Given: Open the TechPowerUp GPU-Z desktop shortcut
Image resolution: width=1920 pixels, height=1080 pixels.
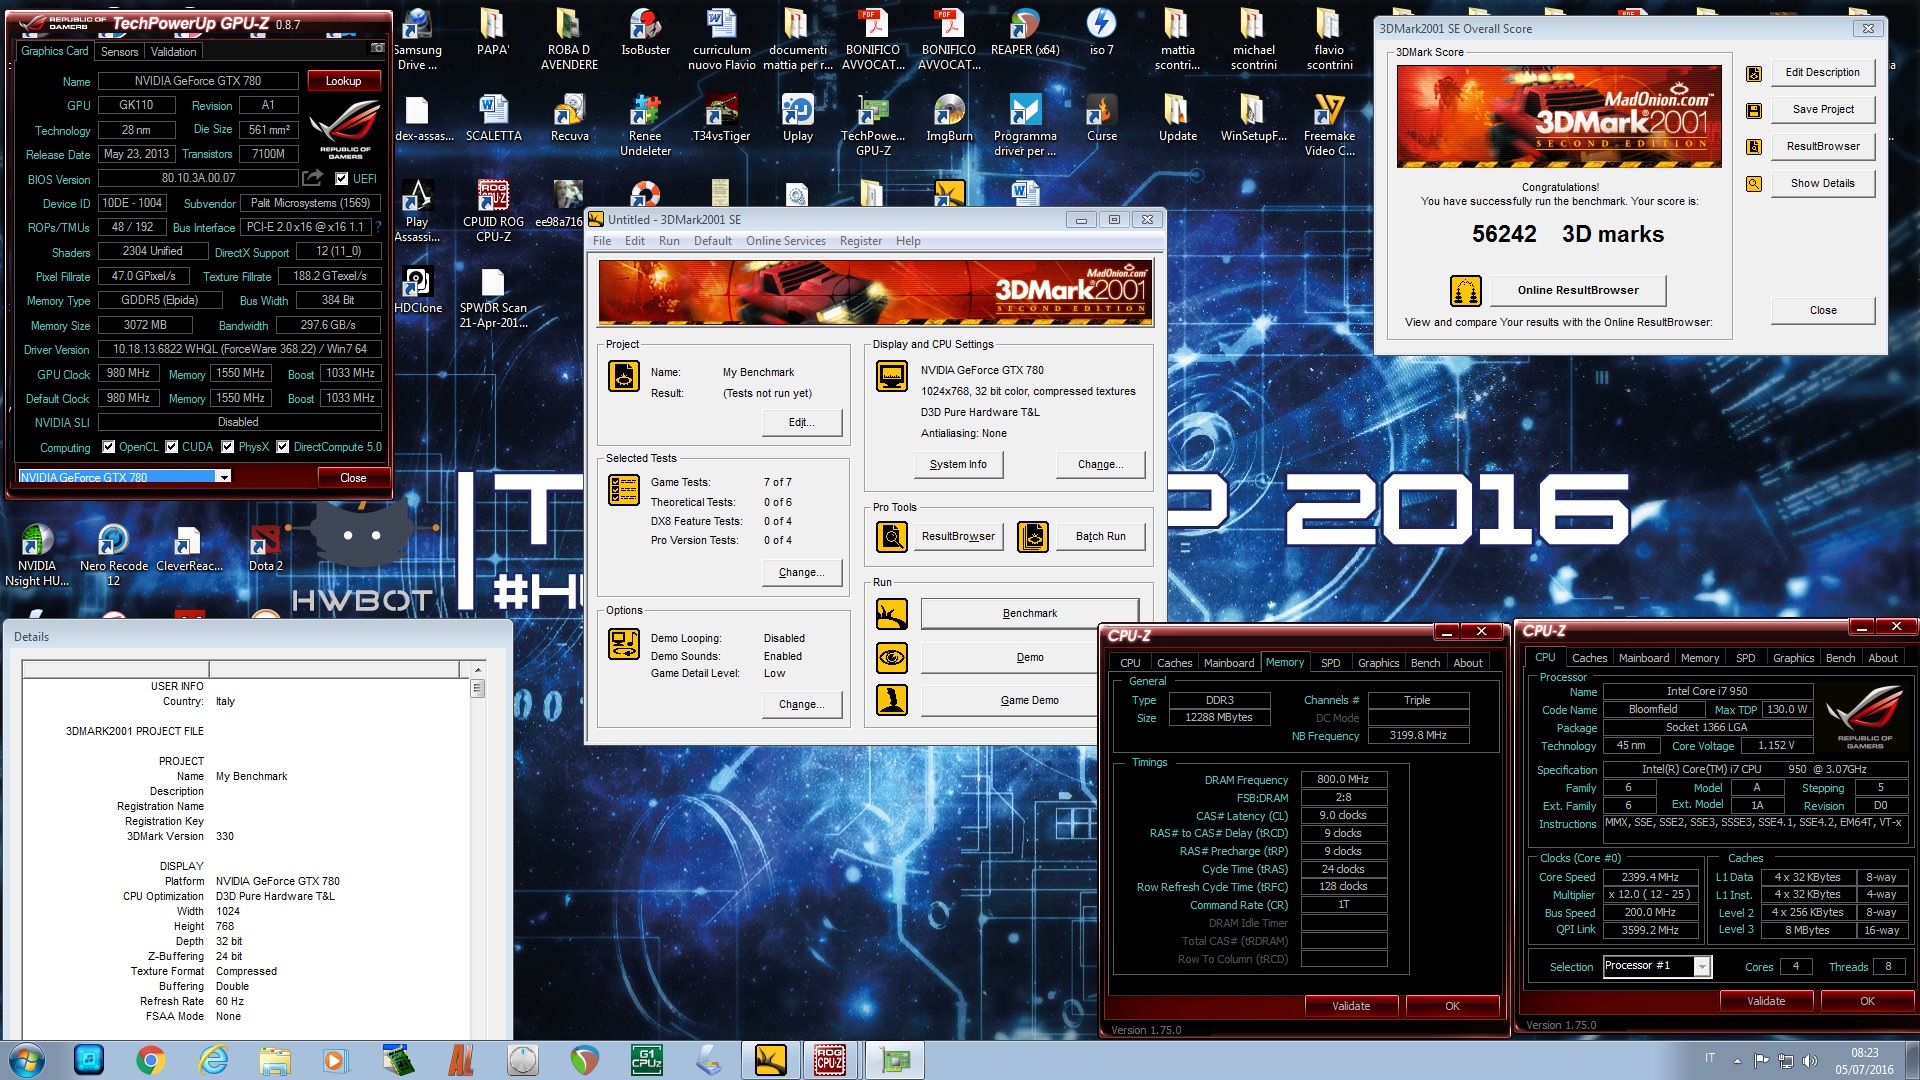Looking at the screenshot, I should click(873, 125).
